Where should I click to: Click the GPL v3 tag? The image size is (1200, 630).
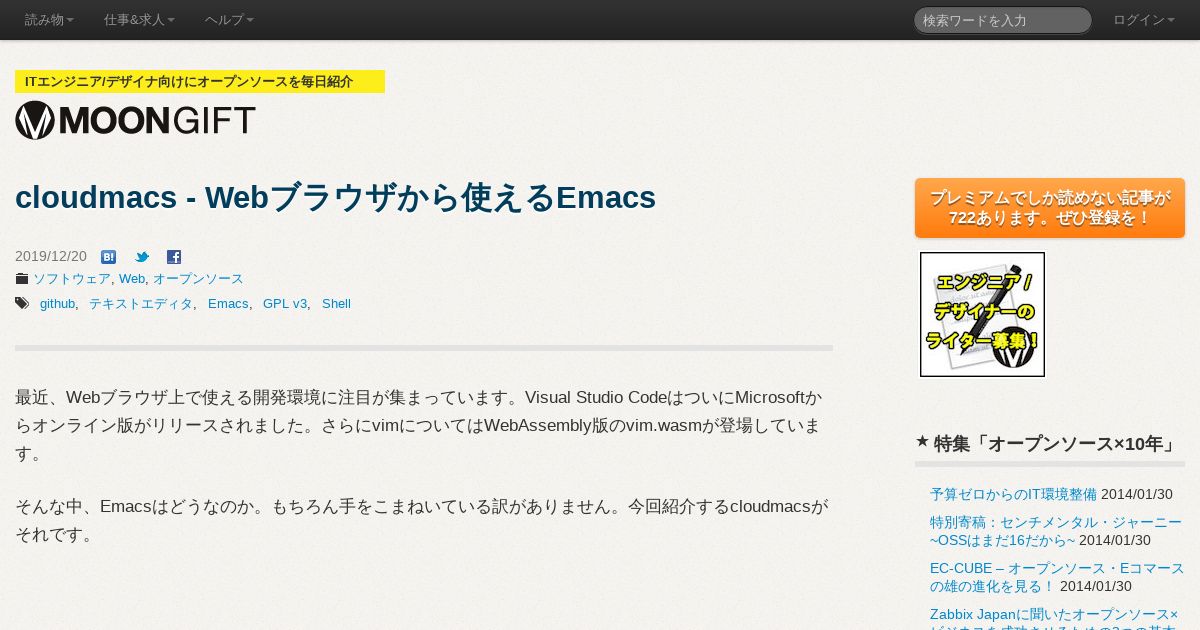(285, 303)
